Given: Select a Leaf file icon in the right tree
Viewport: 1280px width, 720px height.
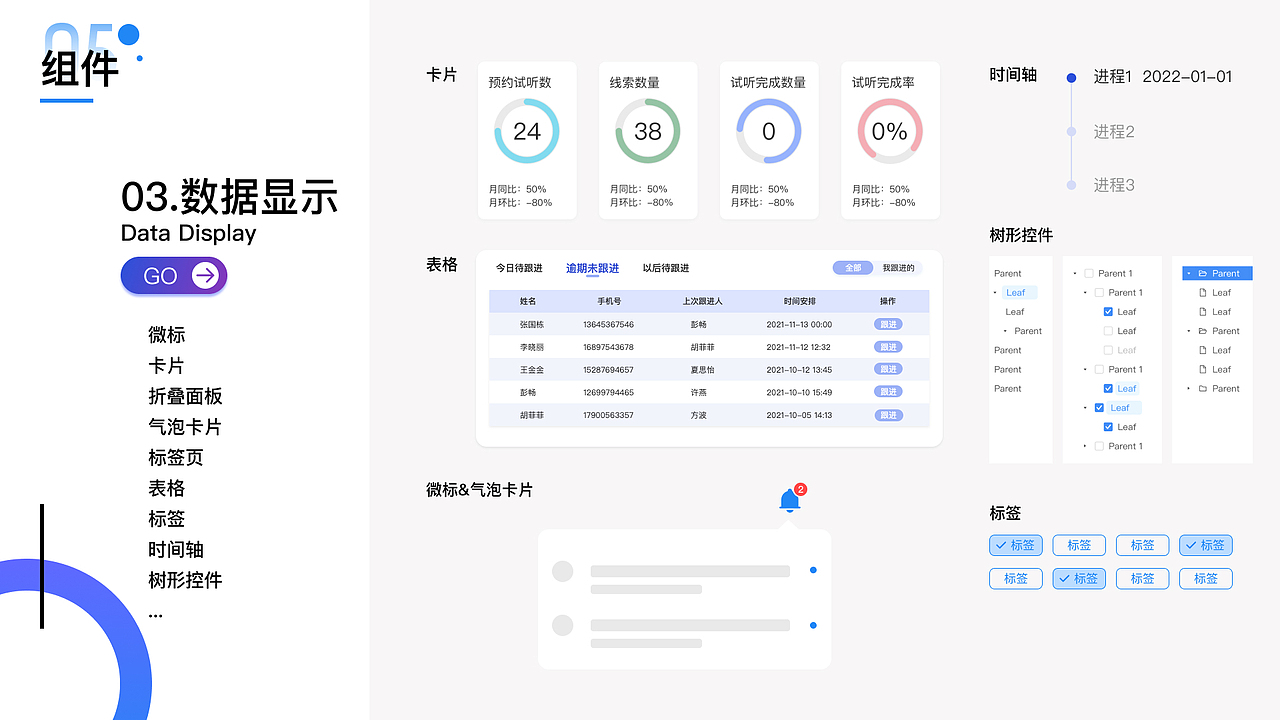Looking at the screenshot, I should [x=1202, y=293].
